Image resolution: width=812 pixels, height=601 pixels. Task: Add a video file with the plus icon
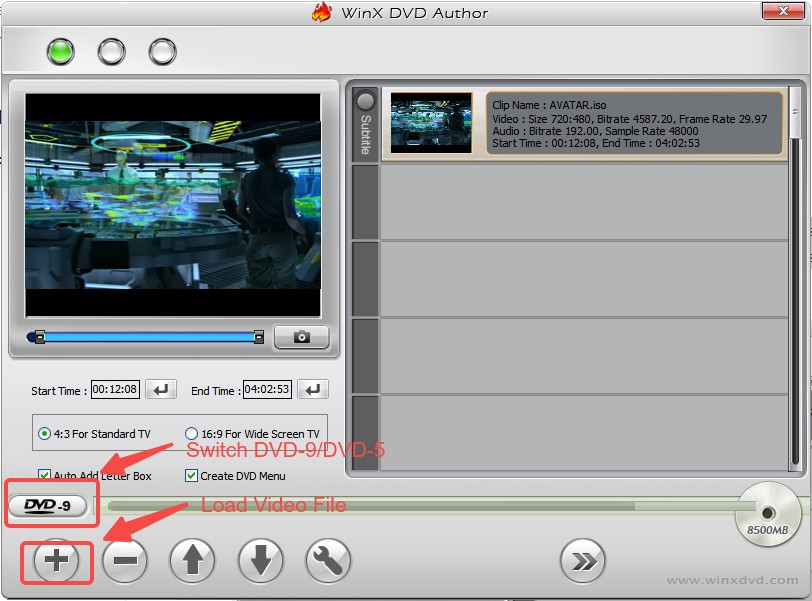(x=56, y=562)
